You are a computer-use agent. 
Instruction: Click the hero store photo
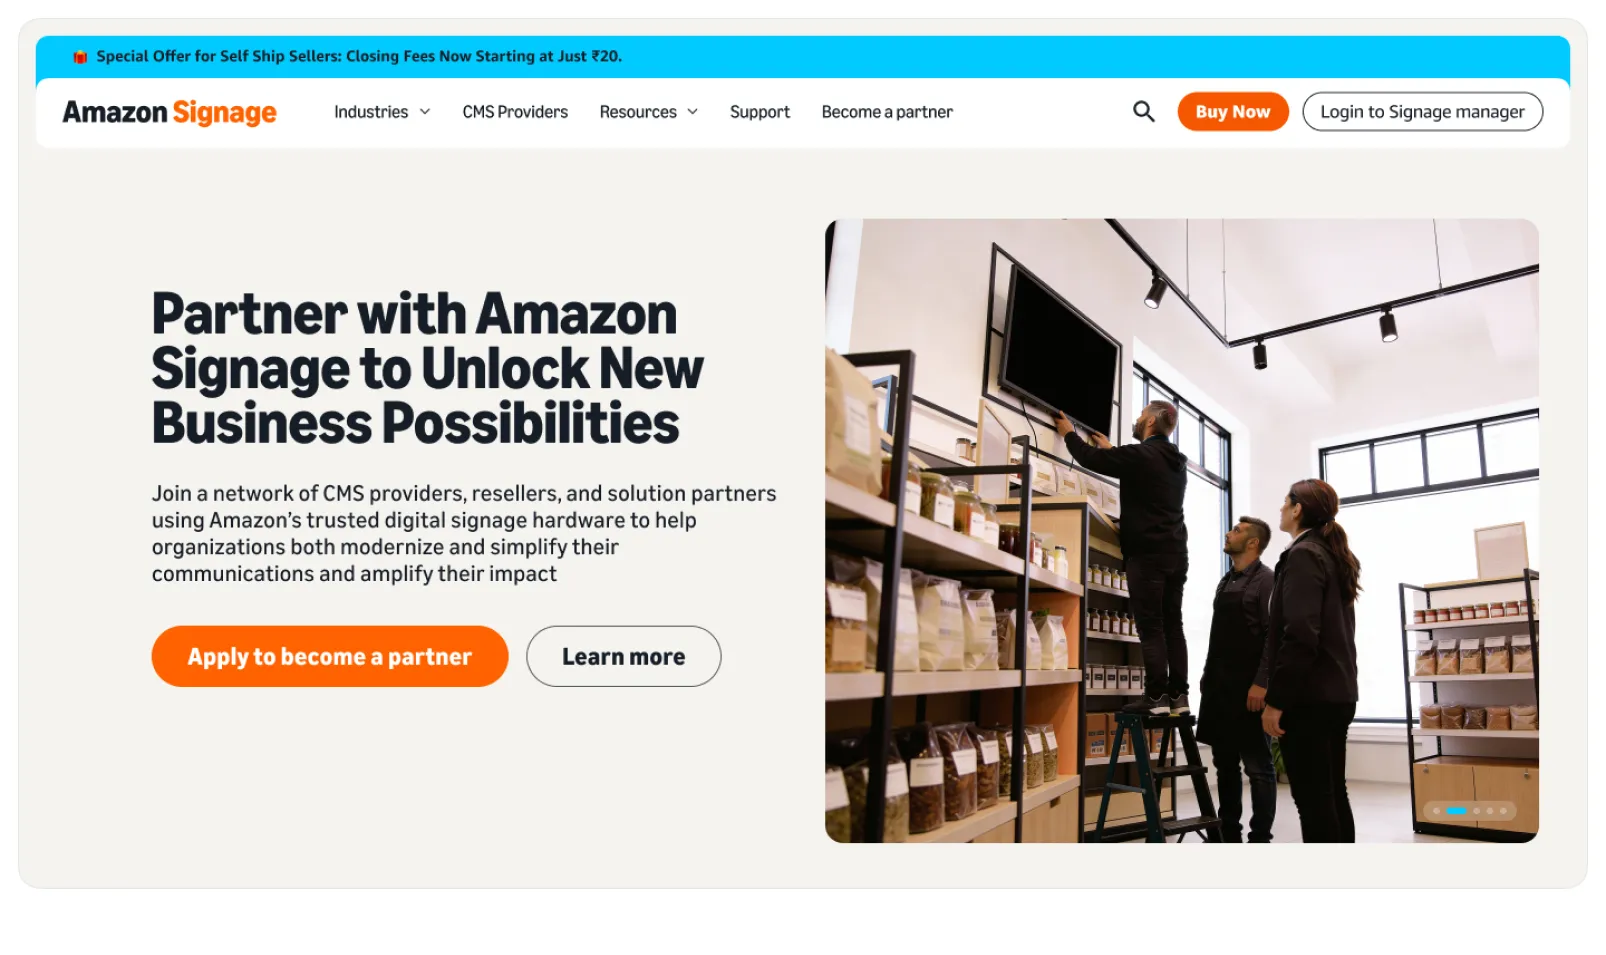point(1182,530)
